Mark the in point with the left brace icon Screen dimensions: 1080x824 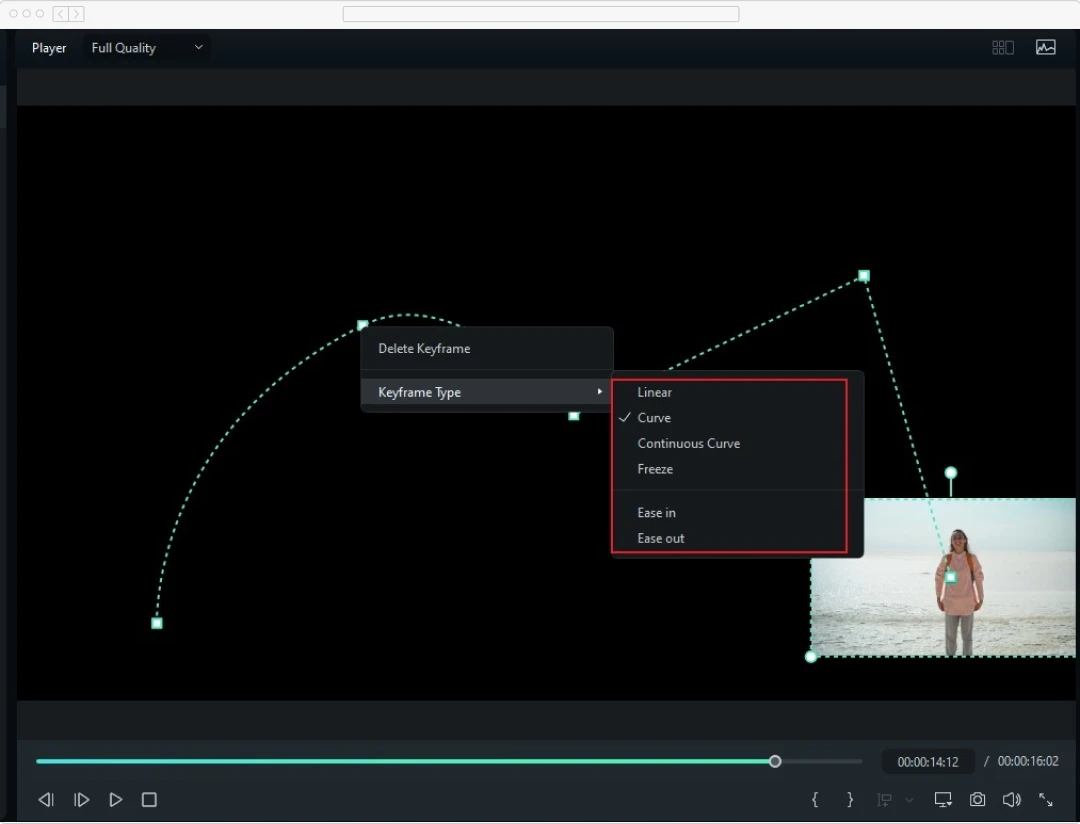pos(815,800)
